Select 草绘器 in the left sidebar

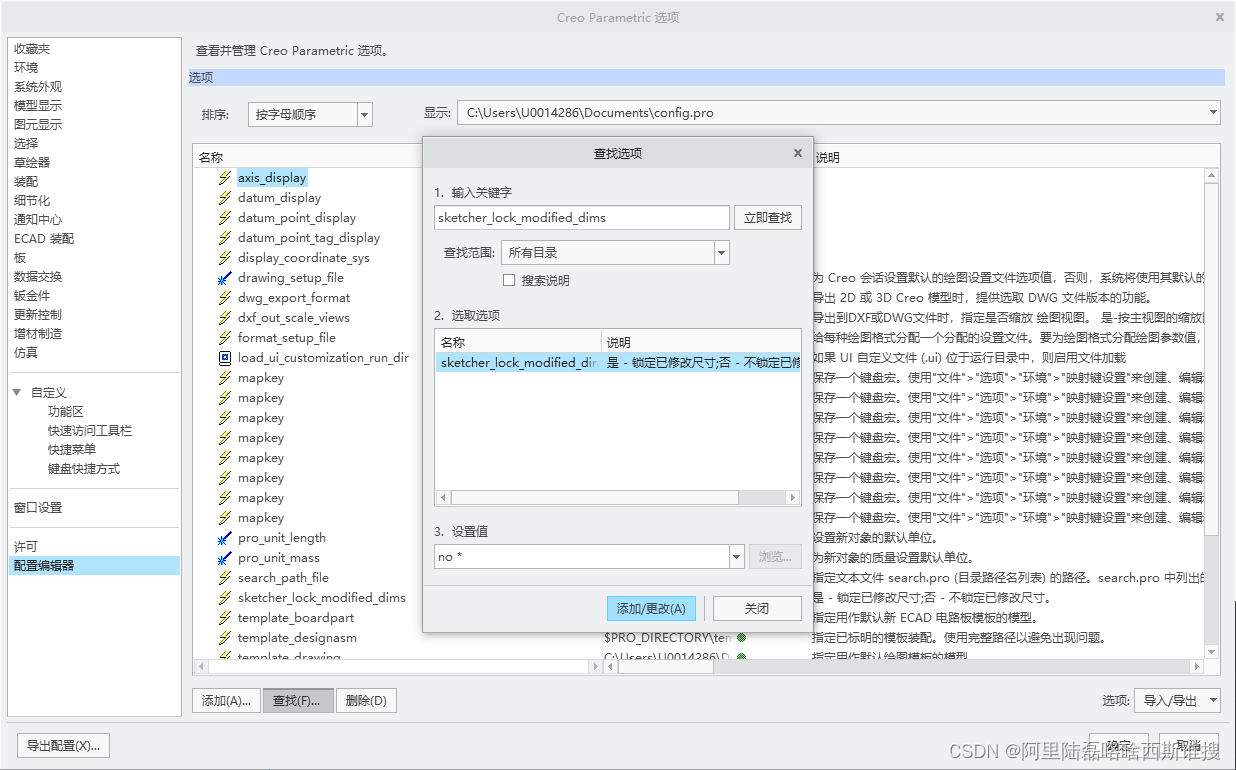(32, 163)
